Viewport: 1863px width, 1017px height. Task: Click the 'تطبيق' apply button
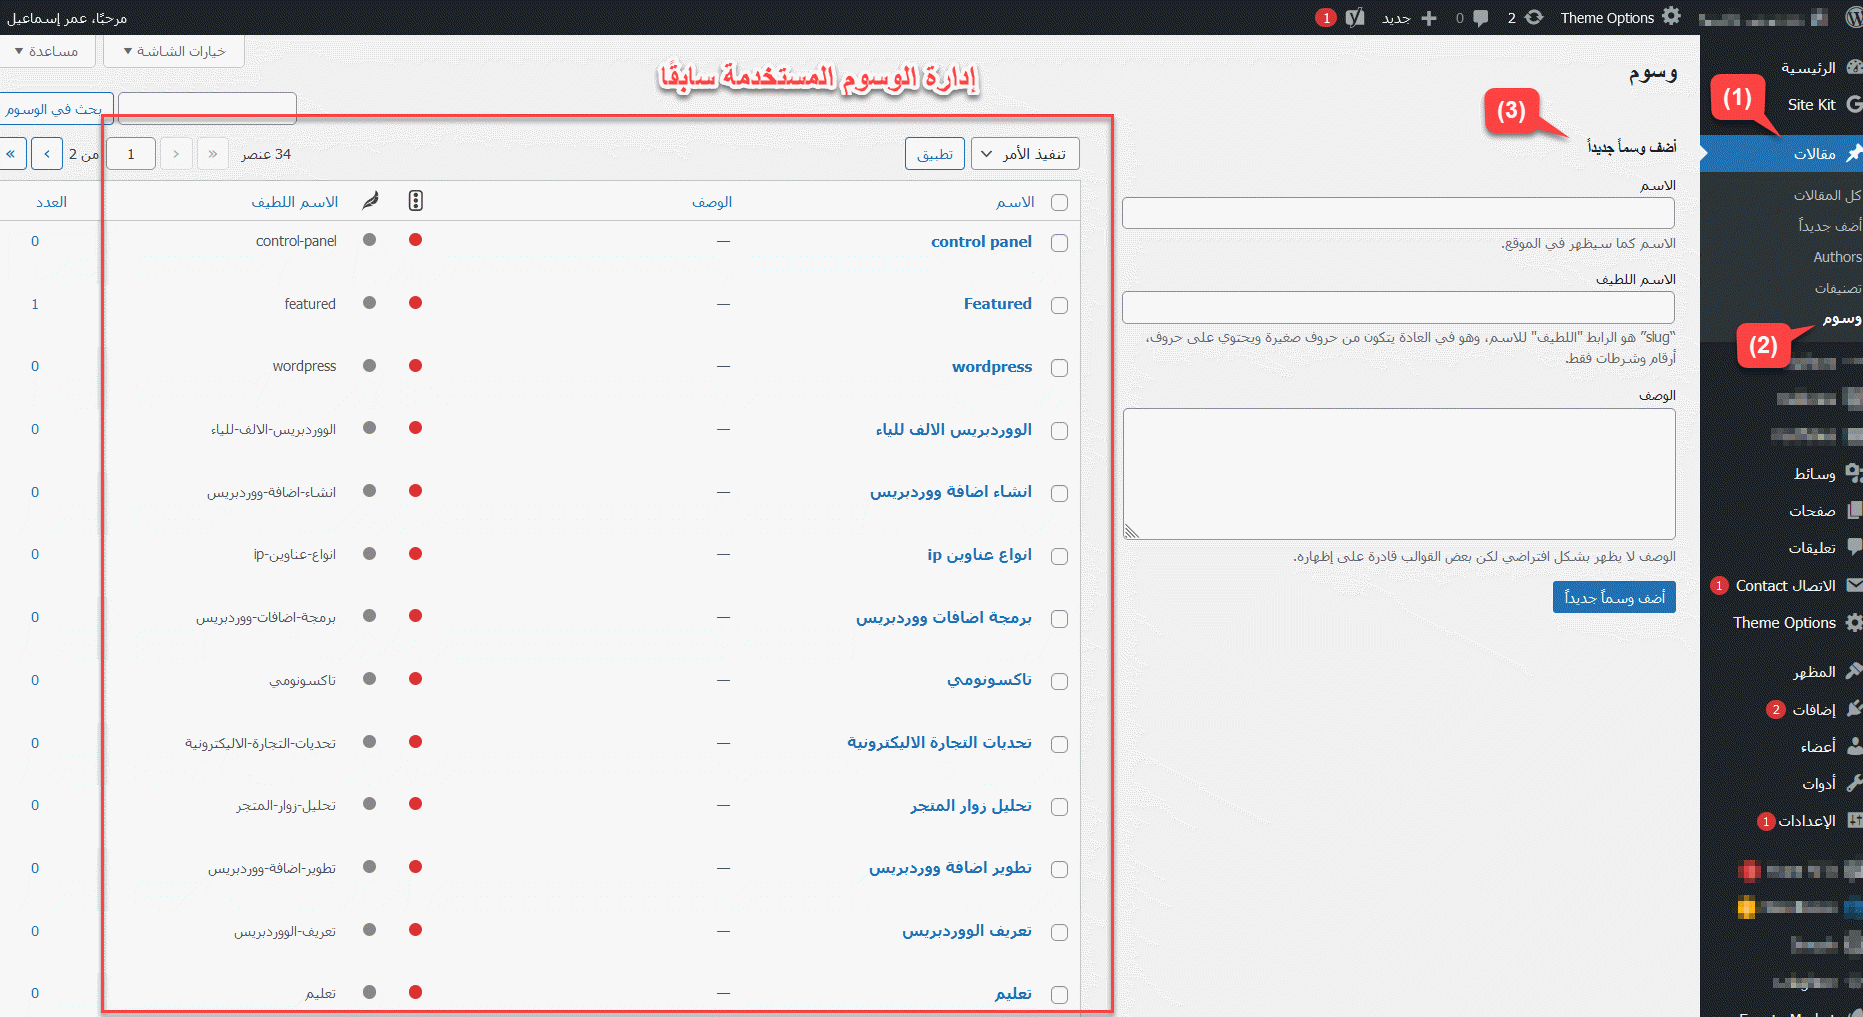pyautogui.click(x=935, y=154)
